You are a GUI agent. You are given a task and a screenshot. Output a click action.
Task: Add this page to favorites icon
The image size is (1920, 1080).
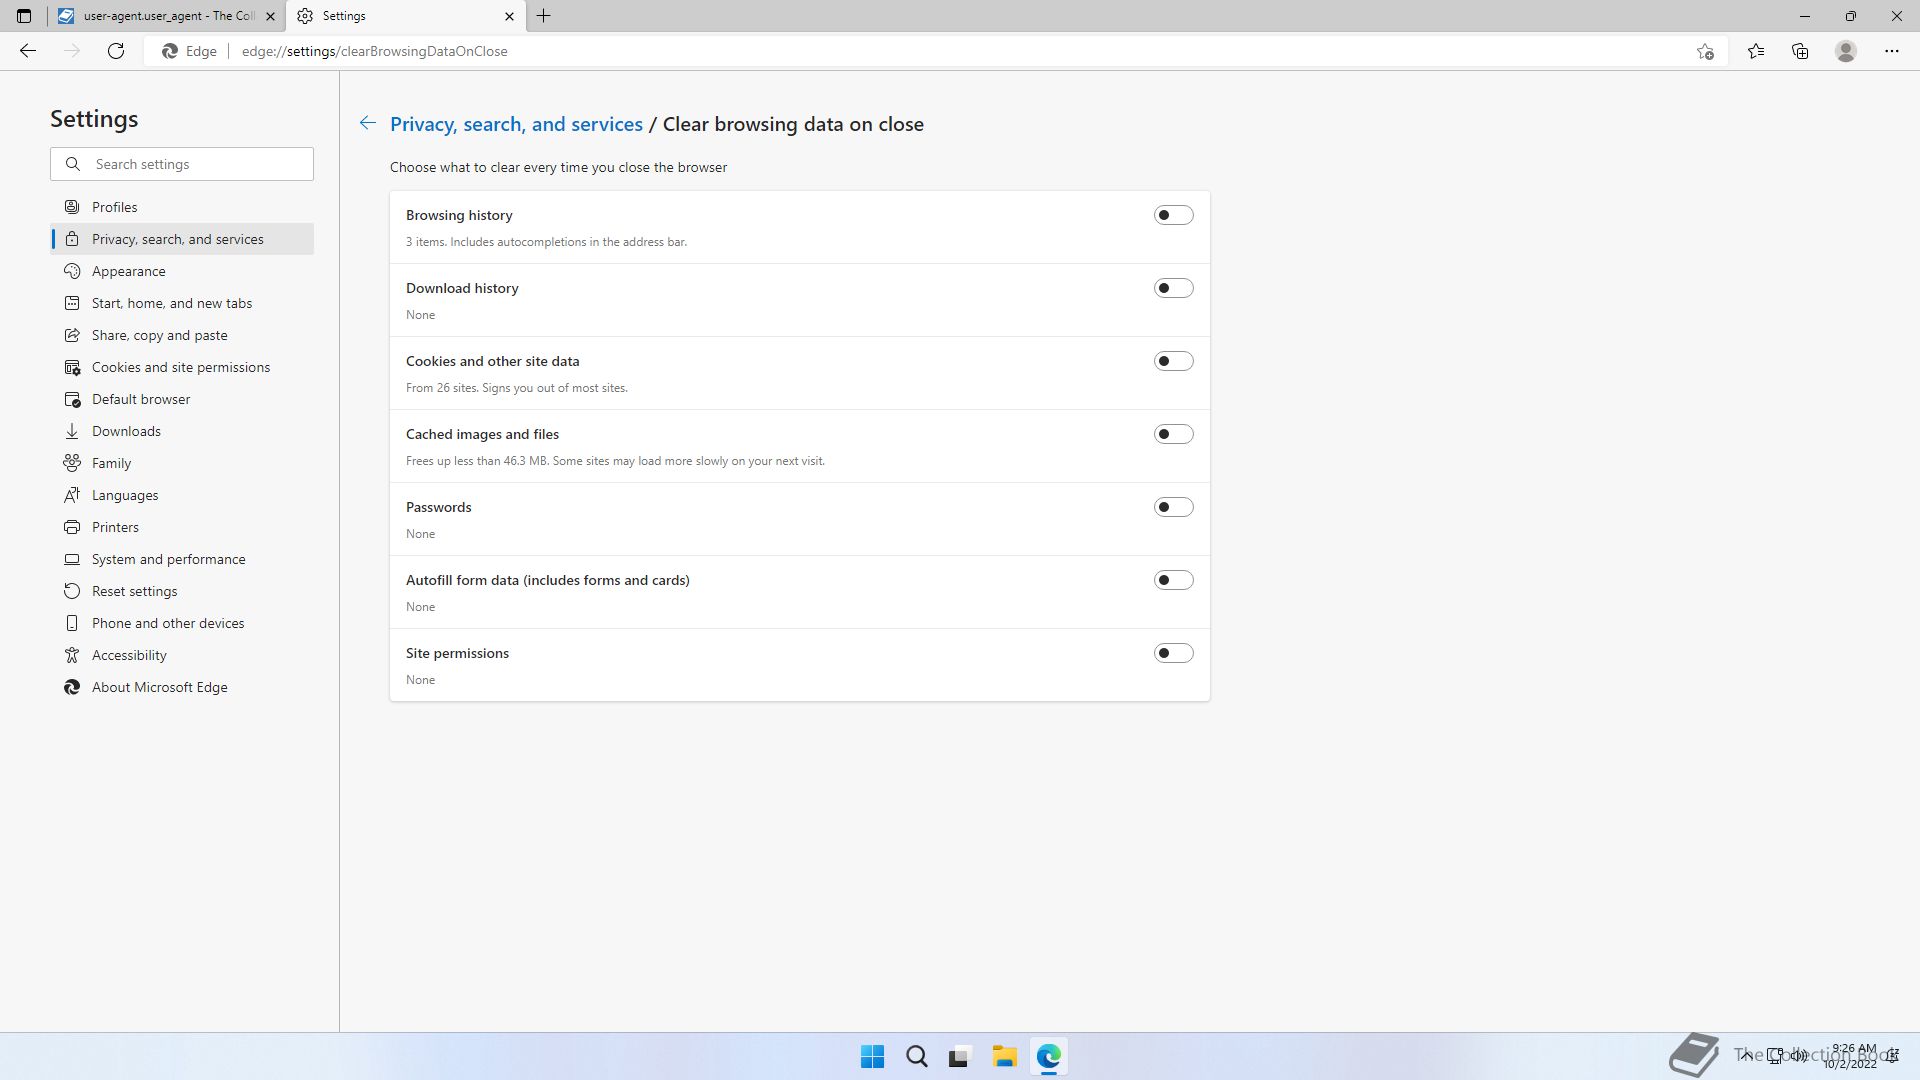pos(1705,52)
